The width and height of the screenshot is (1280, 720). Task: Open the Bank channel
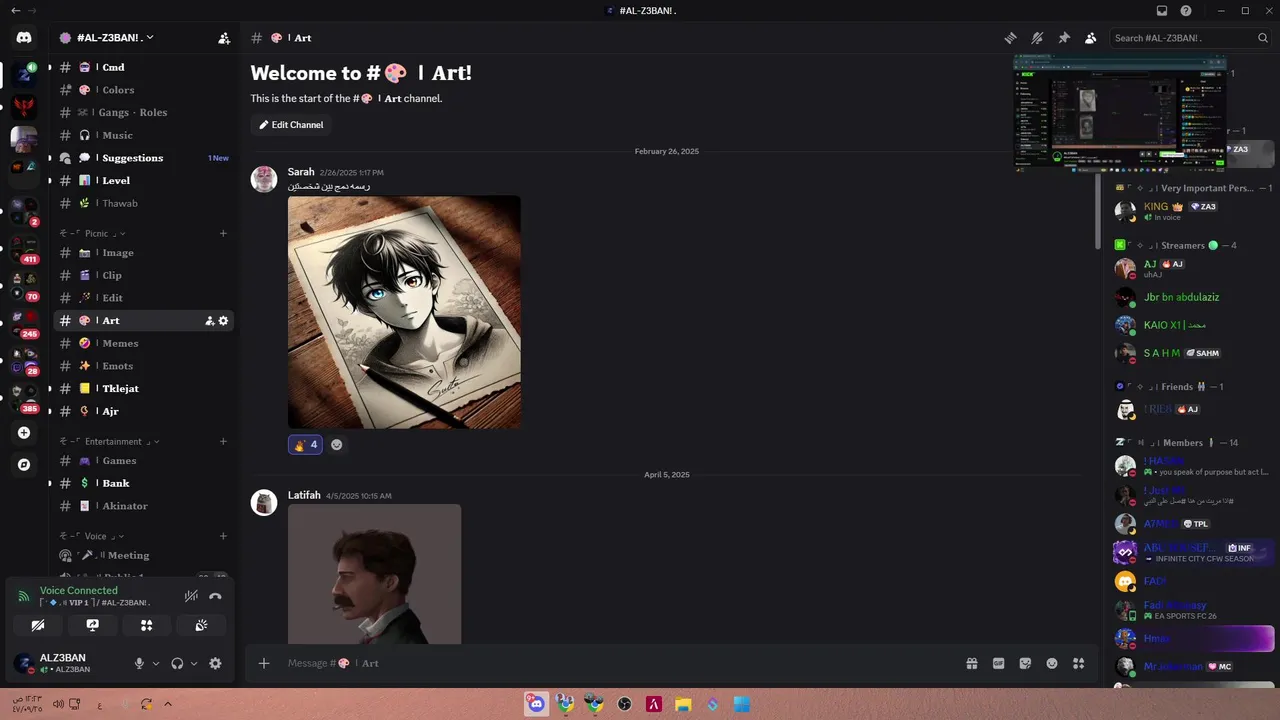143,483
